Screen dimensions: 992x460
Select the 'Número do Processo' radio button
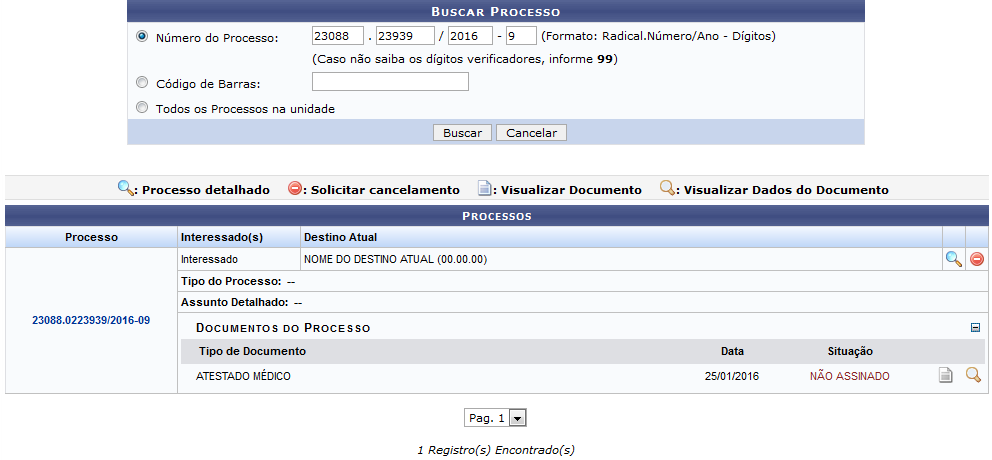tap(142, 36)
